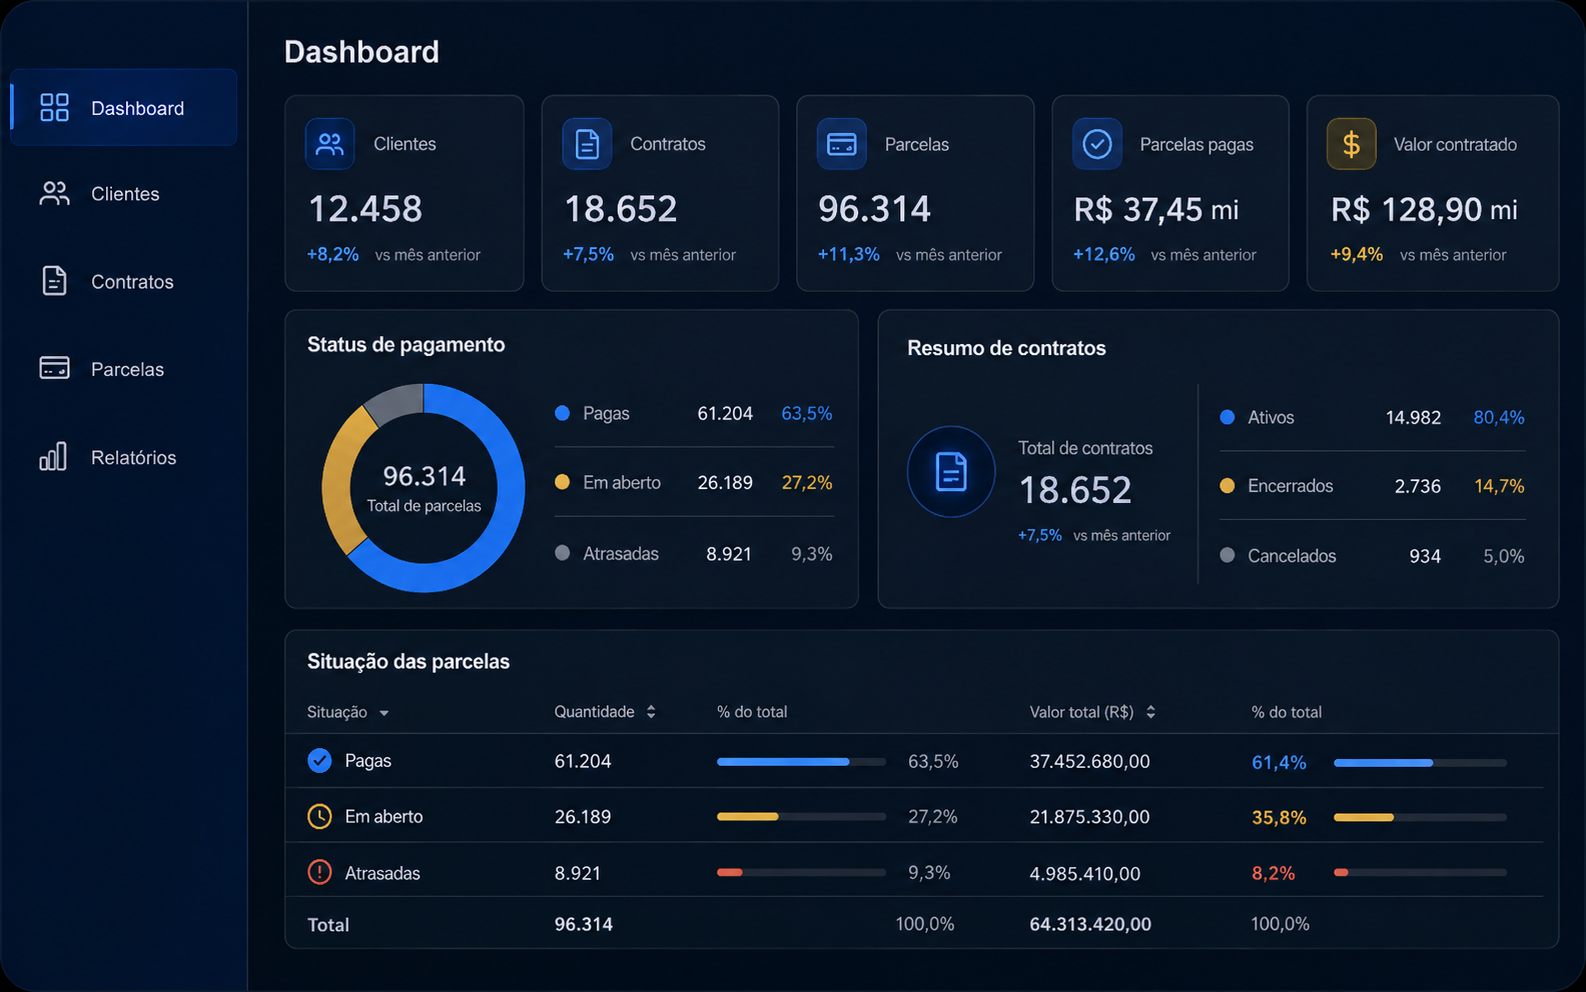
Task: Click the "80,4%" Ativos percentage
Action: click(1499, 417)
